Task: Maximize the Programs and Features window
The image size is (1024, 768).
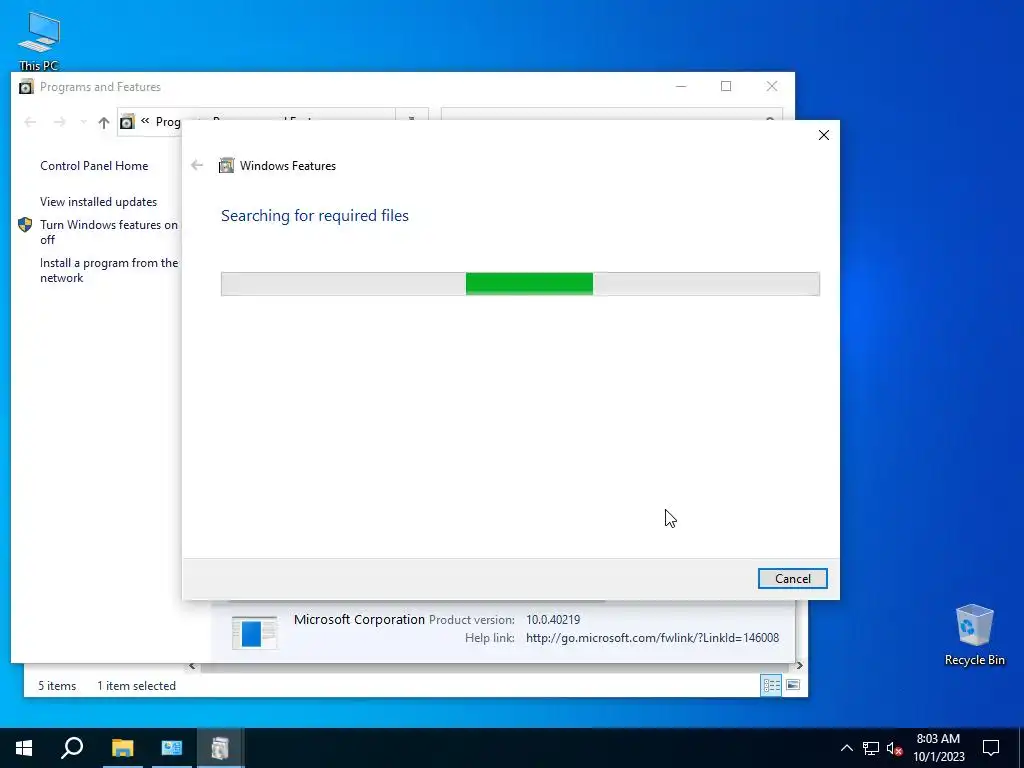Action: pos(726,86)
